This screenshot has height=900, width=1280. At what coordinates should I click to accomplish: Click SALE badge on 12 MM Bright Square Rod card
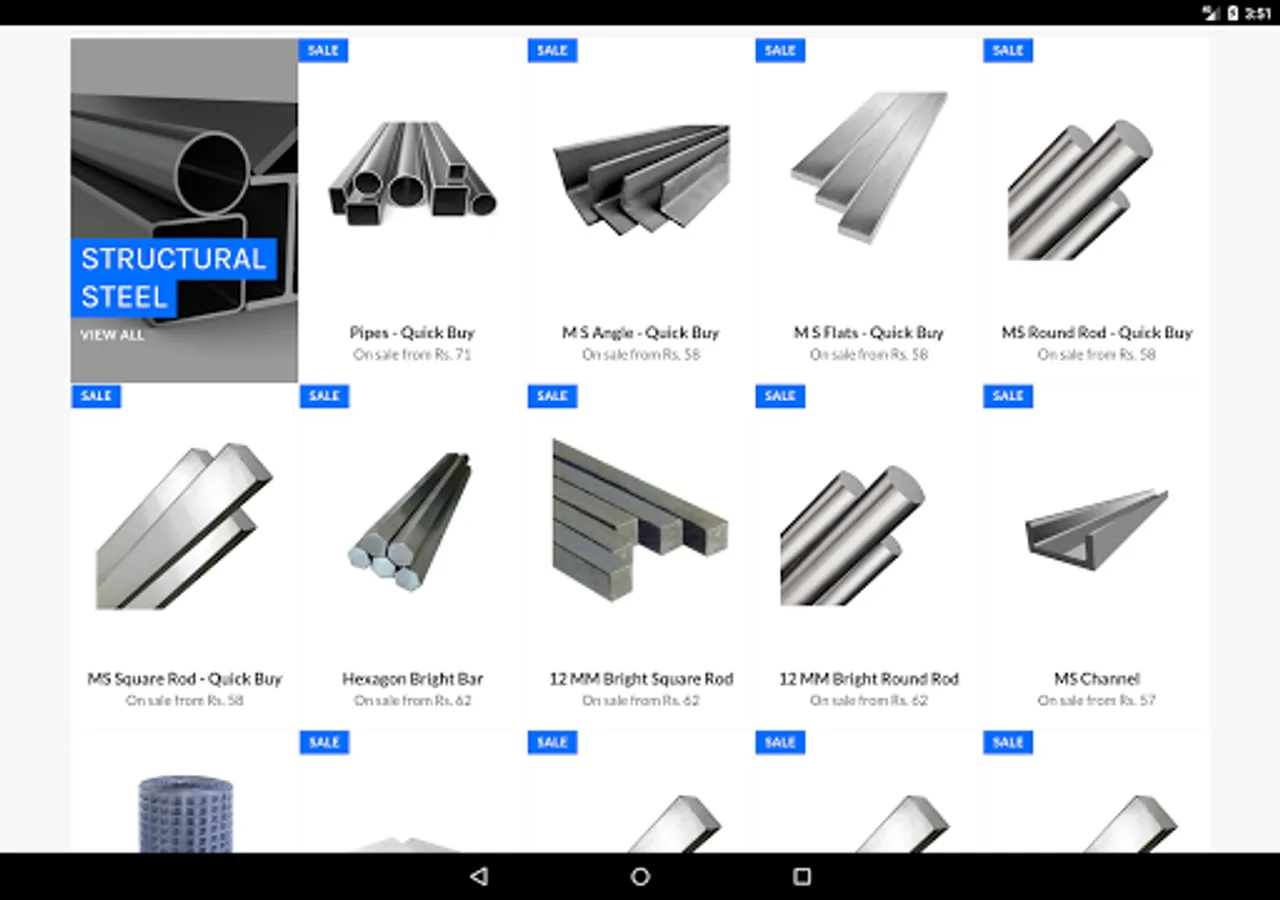552,396
